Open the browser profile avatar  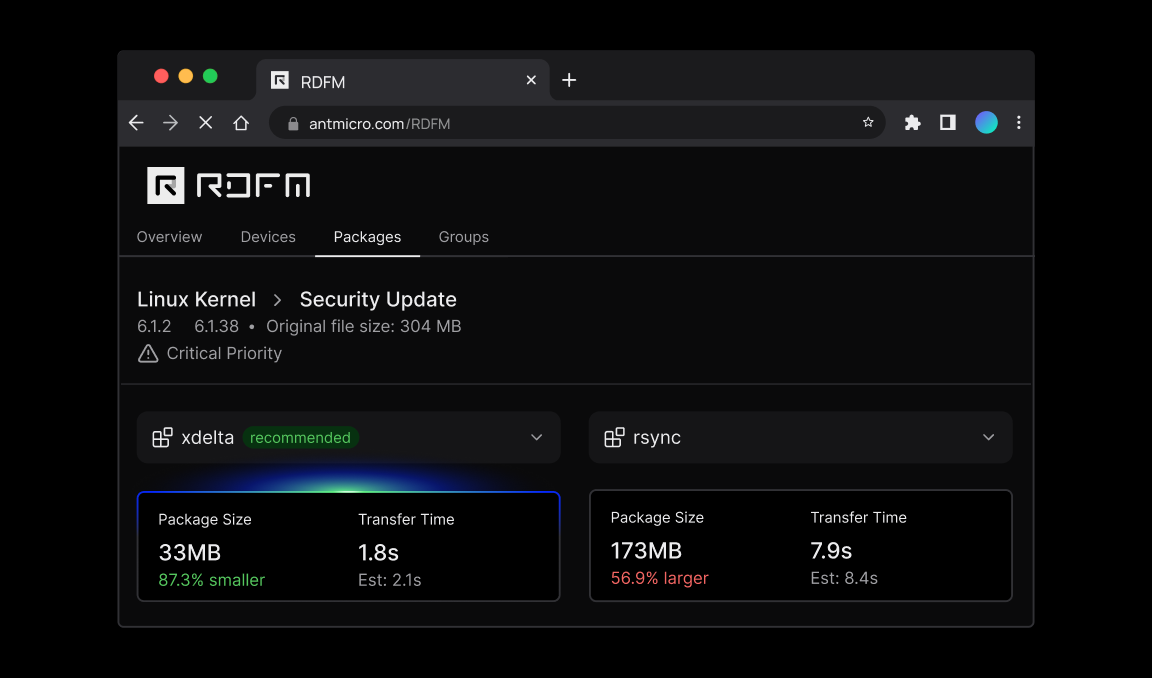pyautogui.click(x=986, y=123)
